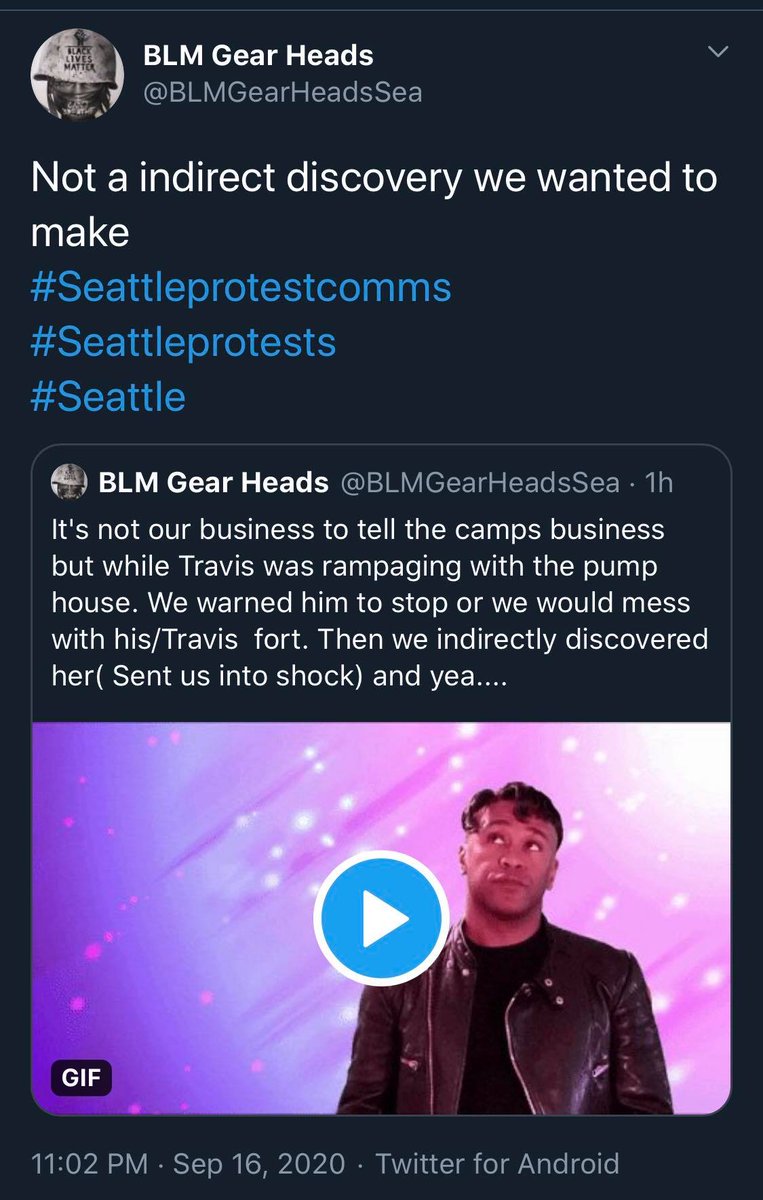
Task: Open the #Seattle hashtag
Action: (x=109, y=397)
